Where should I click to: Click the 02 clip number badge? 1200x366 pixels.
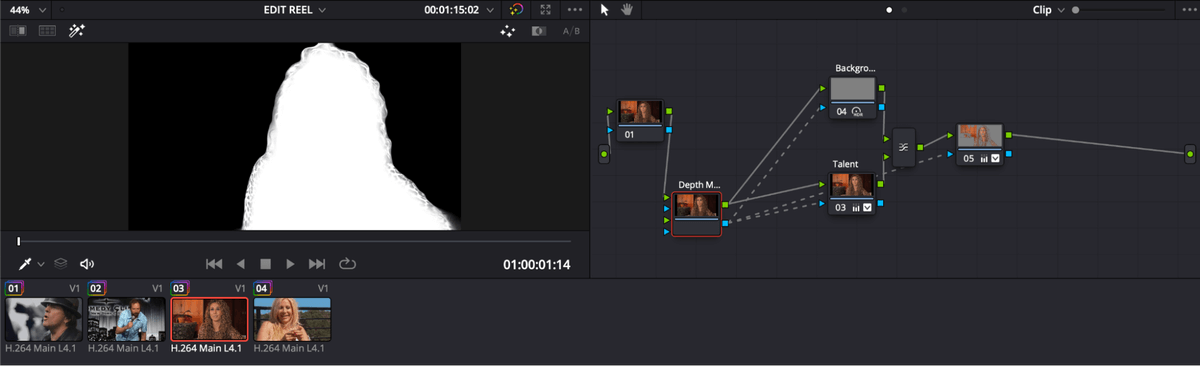[97, 288]
